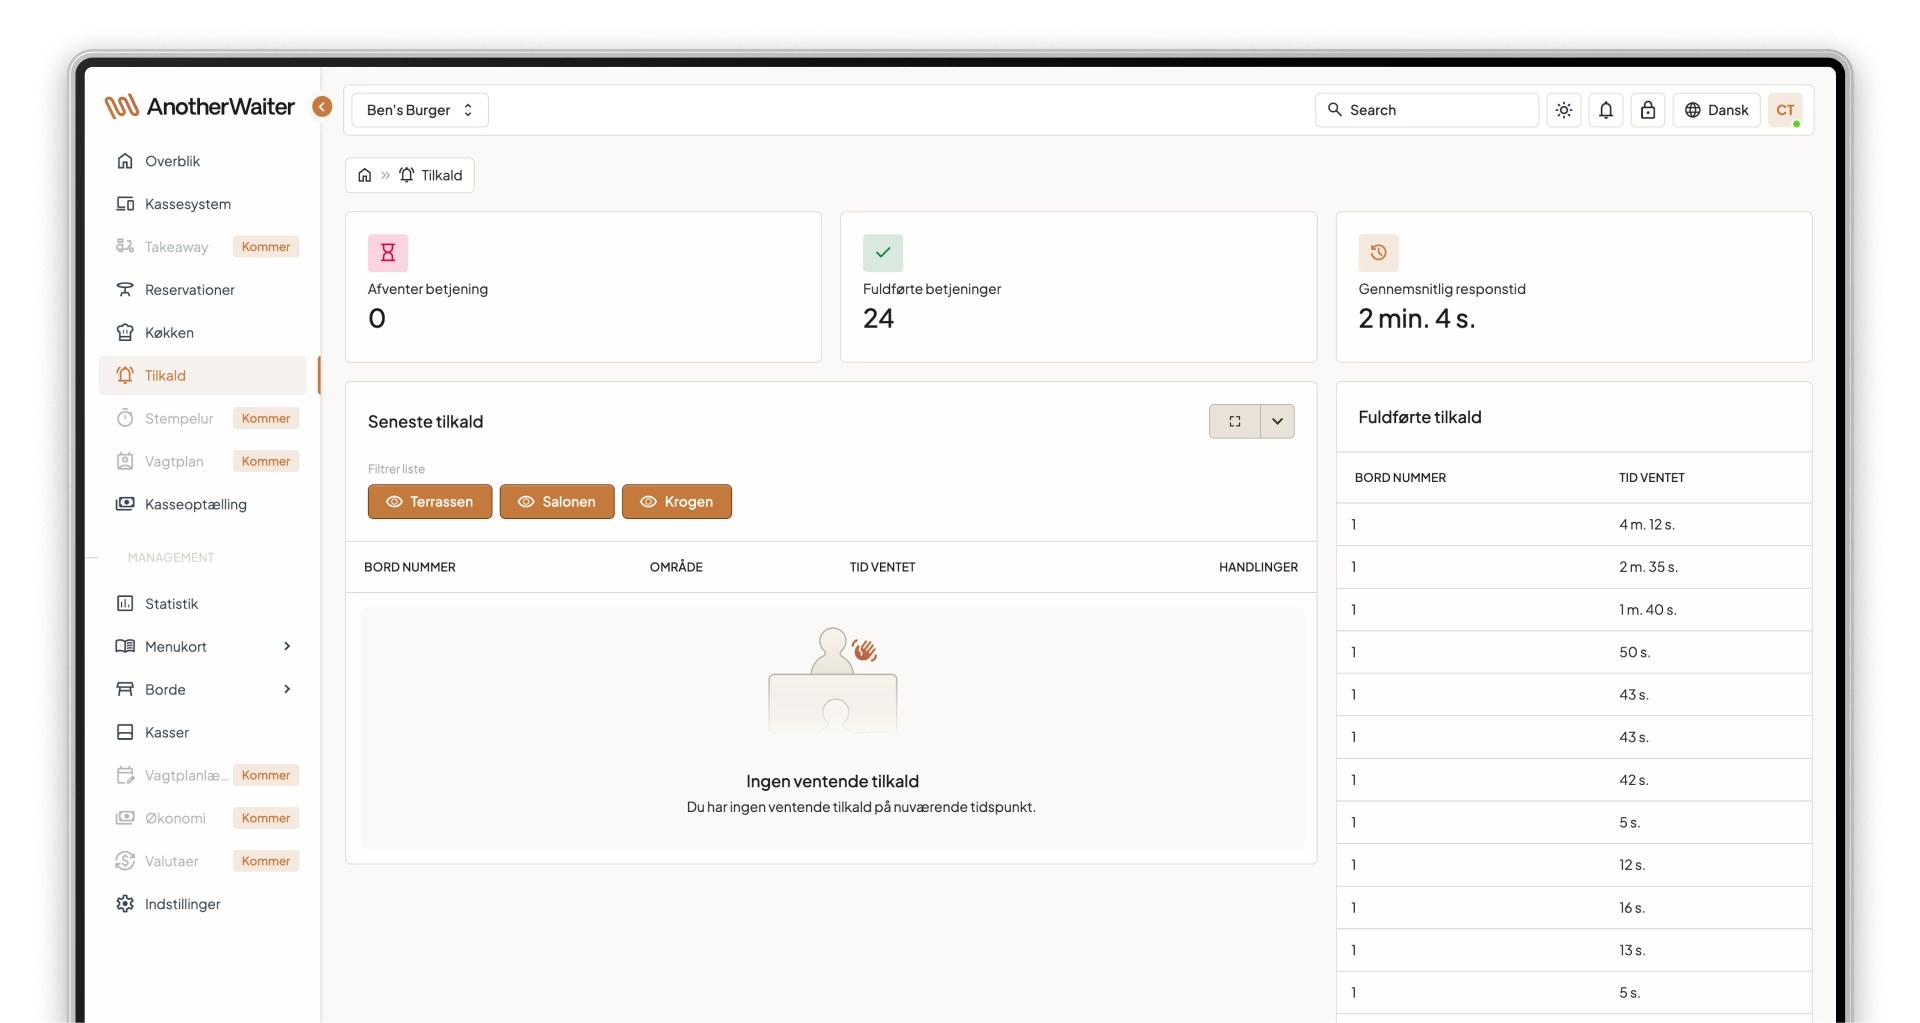Click OMRÅDE column header
This screenshot has height=1023, width=1920.
click(x=676, y=567)
